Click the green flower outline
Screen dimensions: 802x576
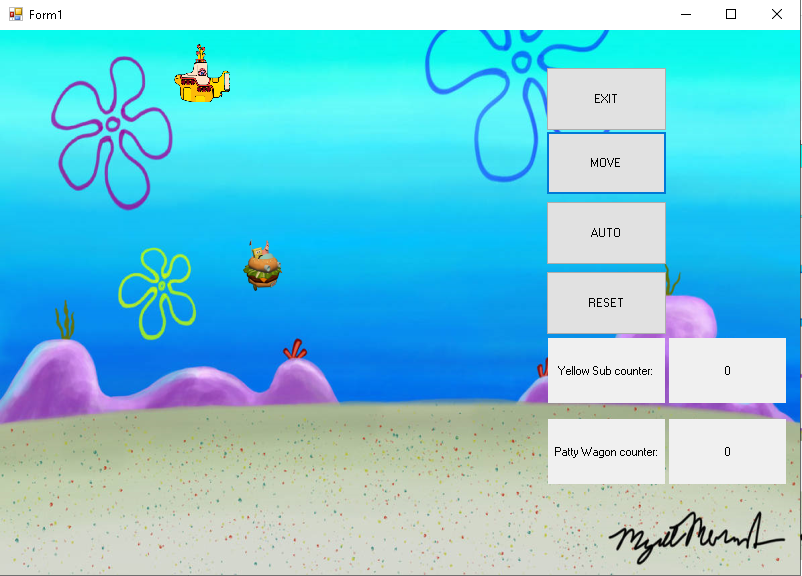click(157, 288)
